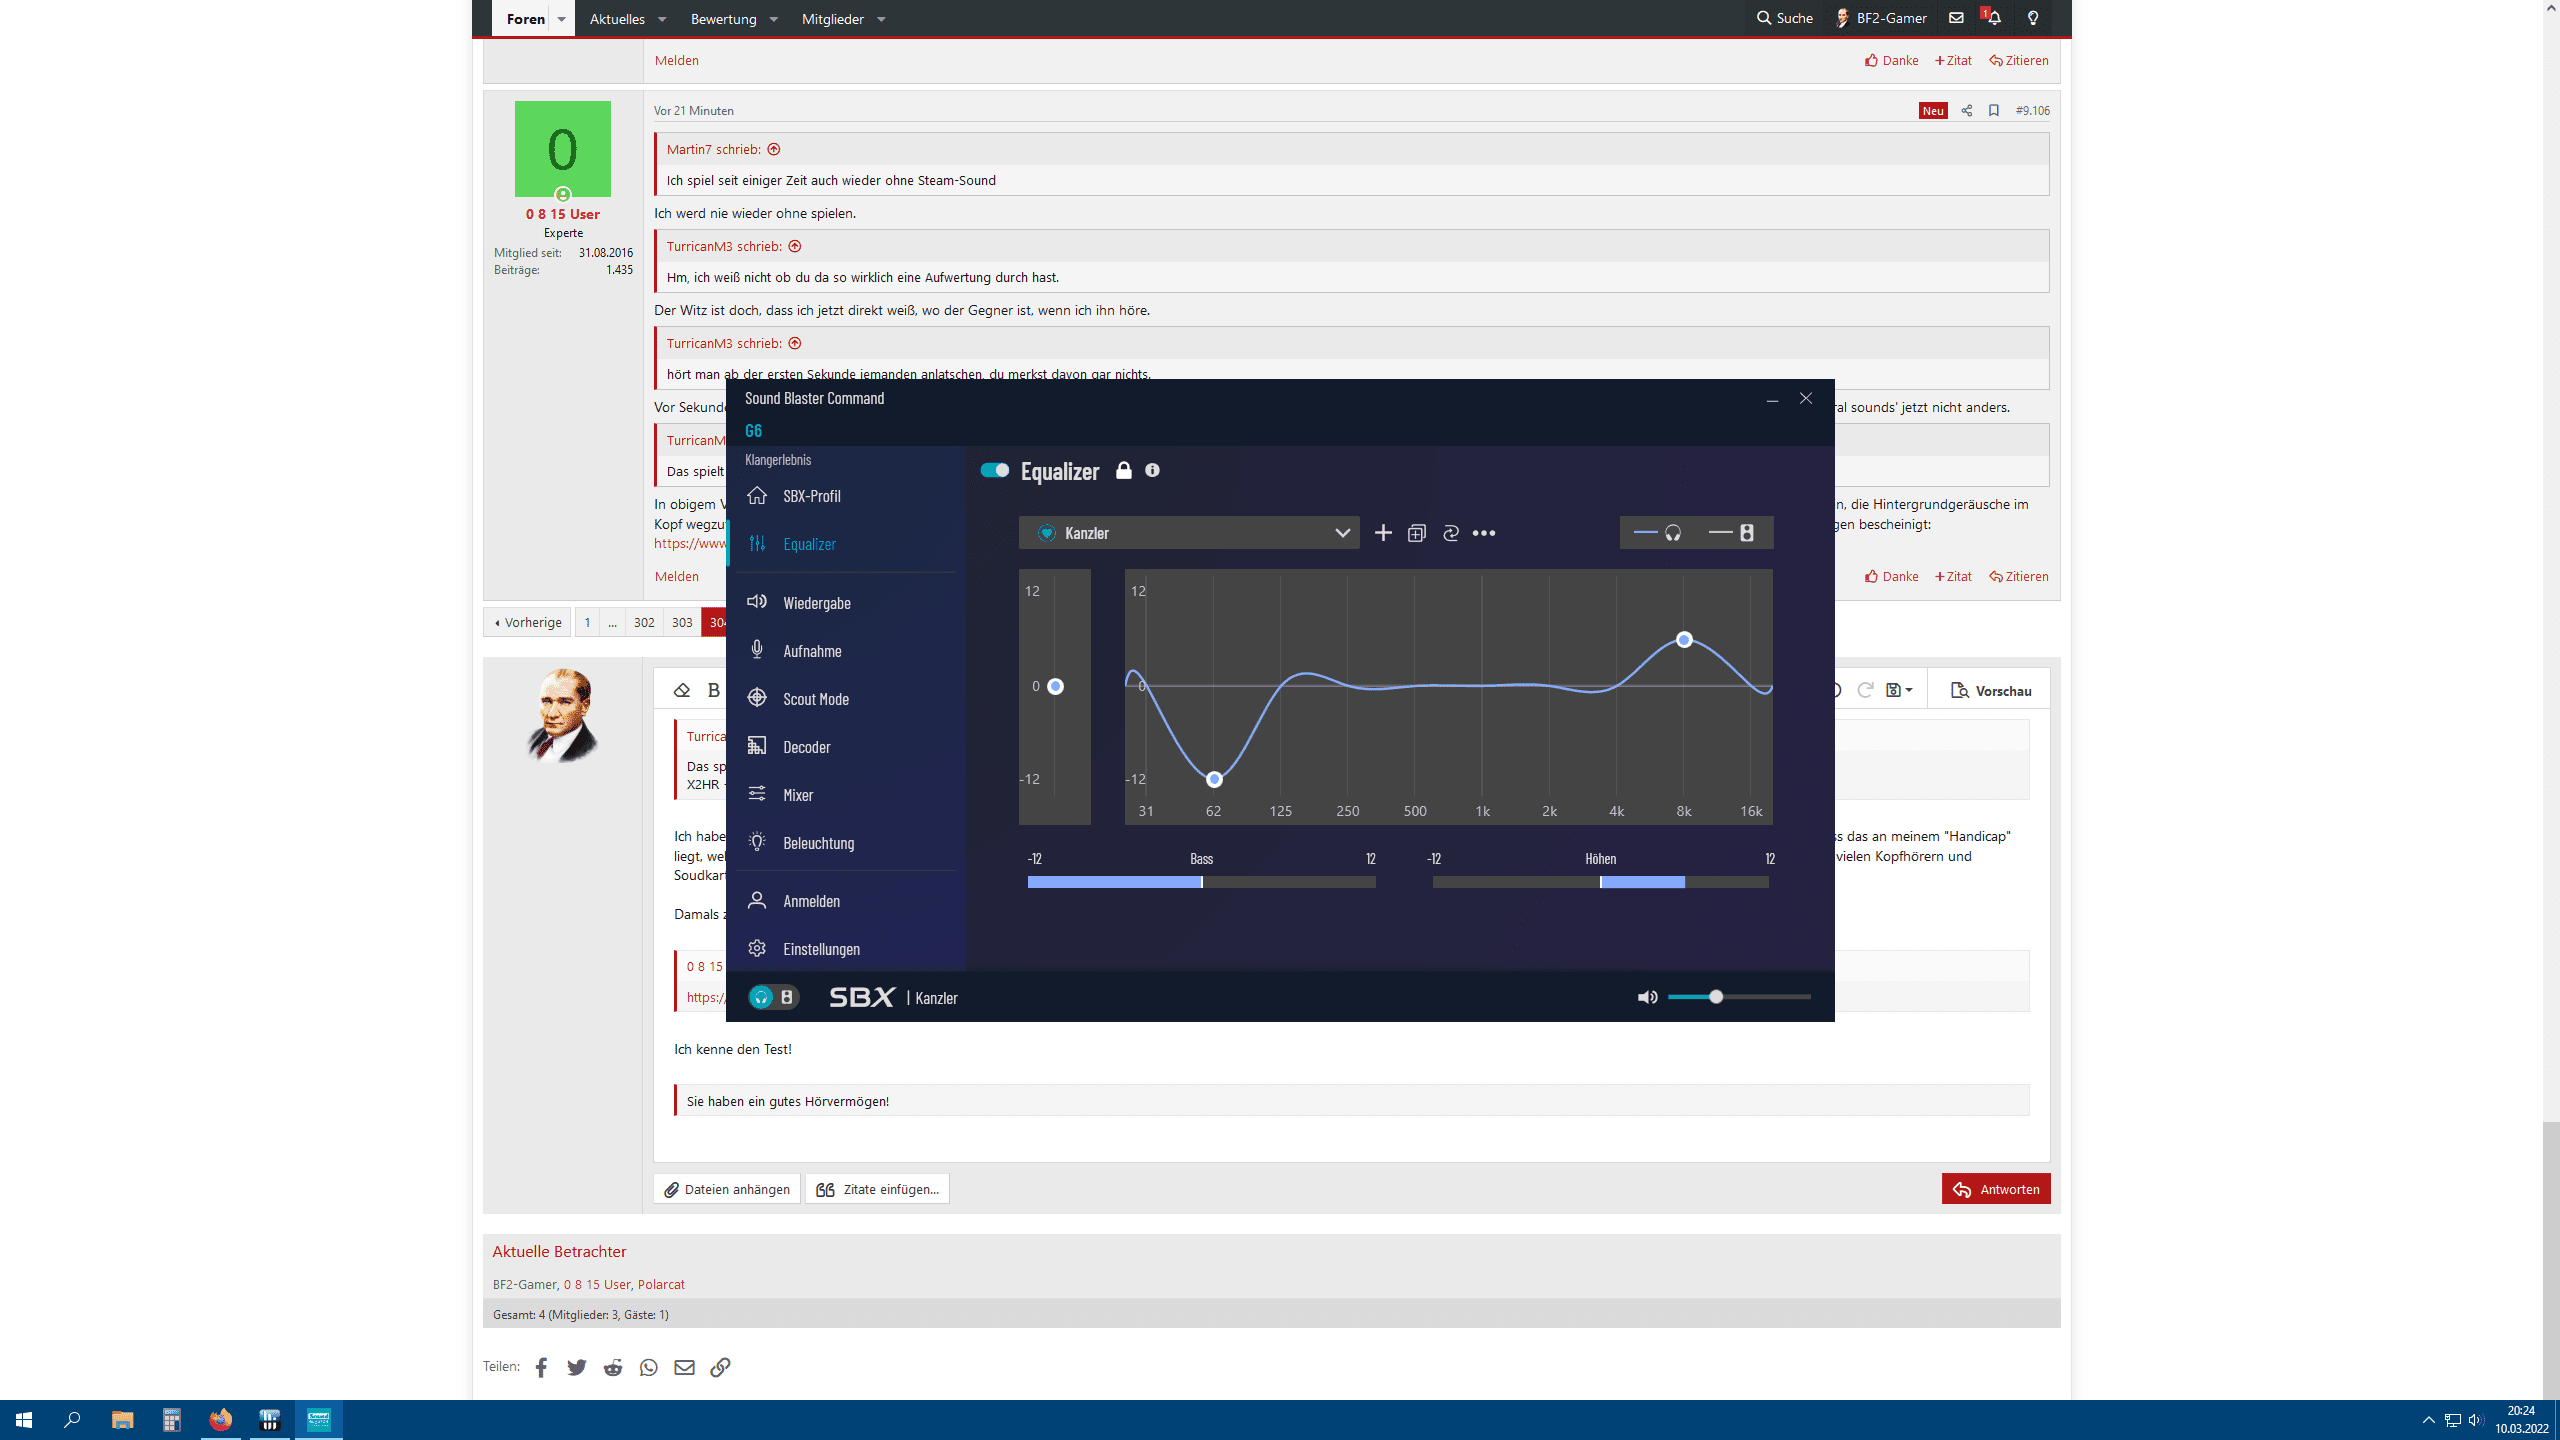
Task: Open the draft save dropdown in editor
Action: (x=1898, y=690)
